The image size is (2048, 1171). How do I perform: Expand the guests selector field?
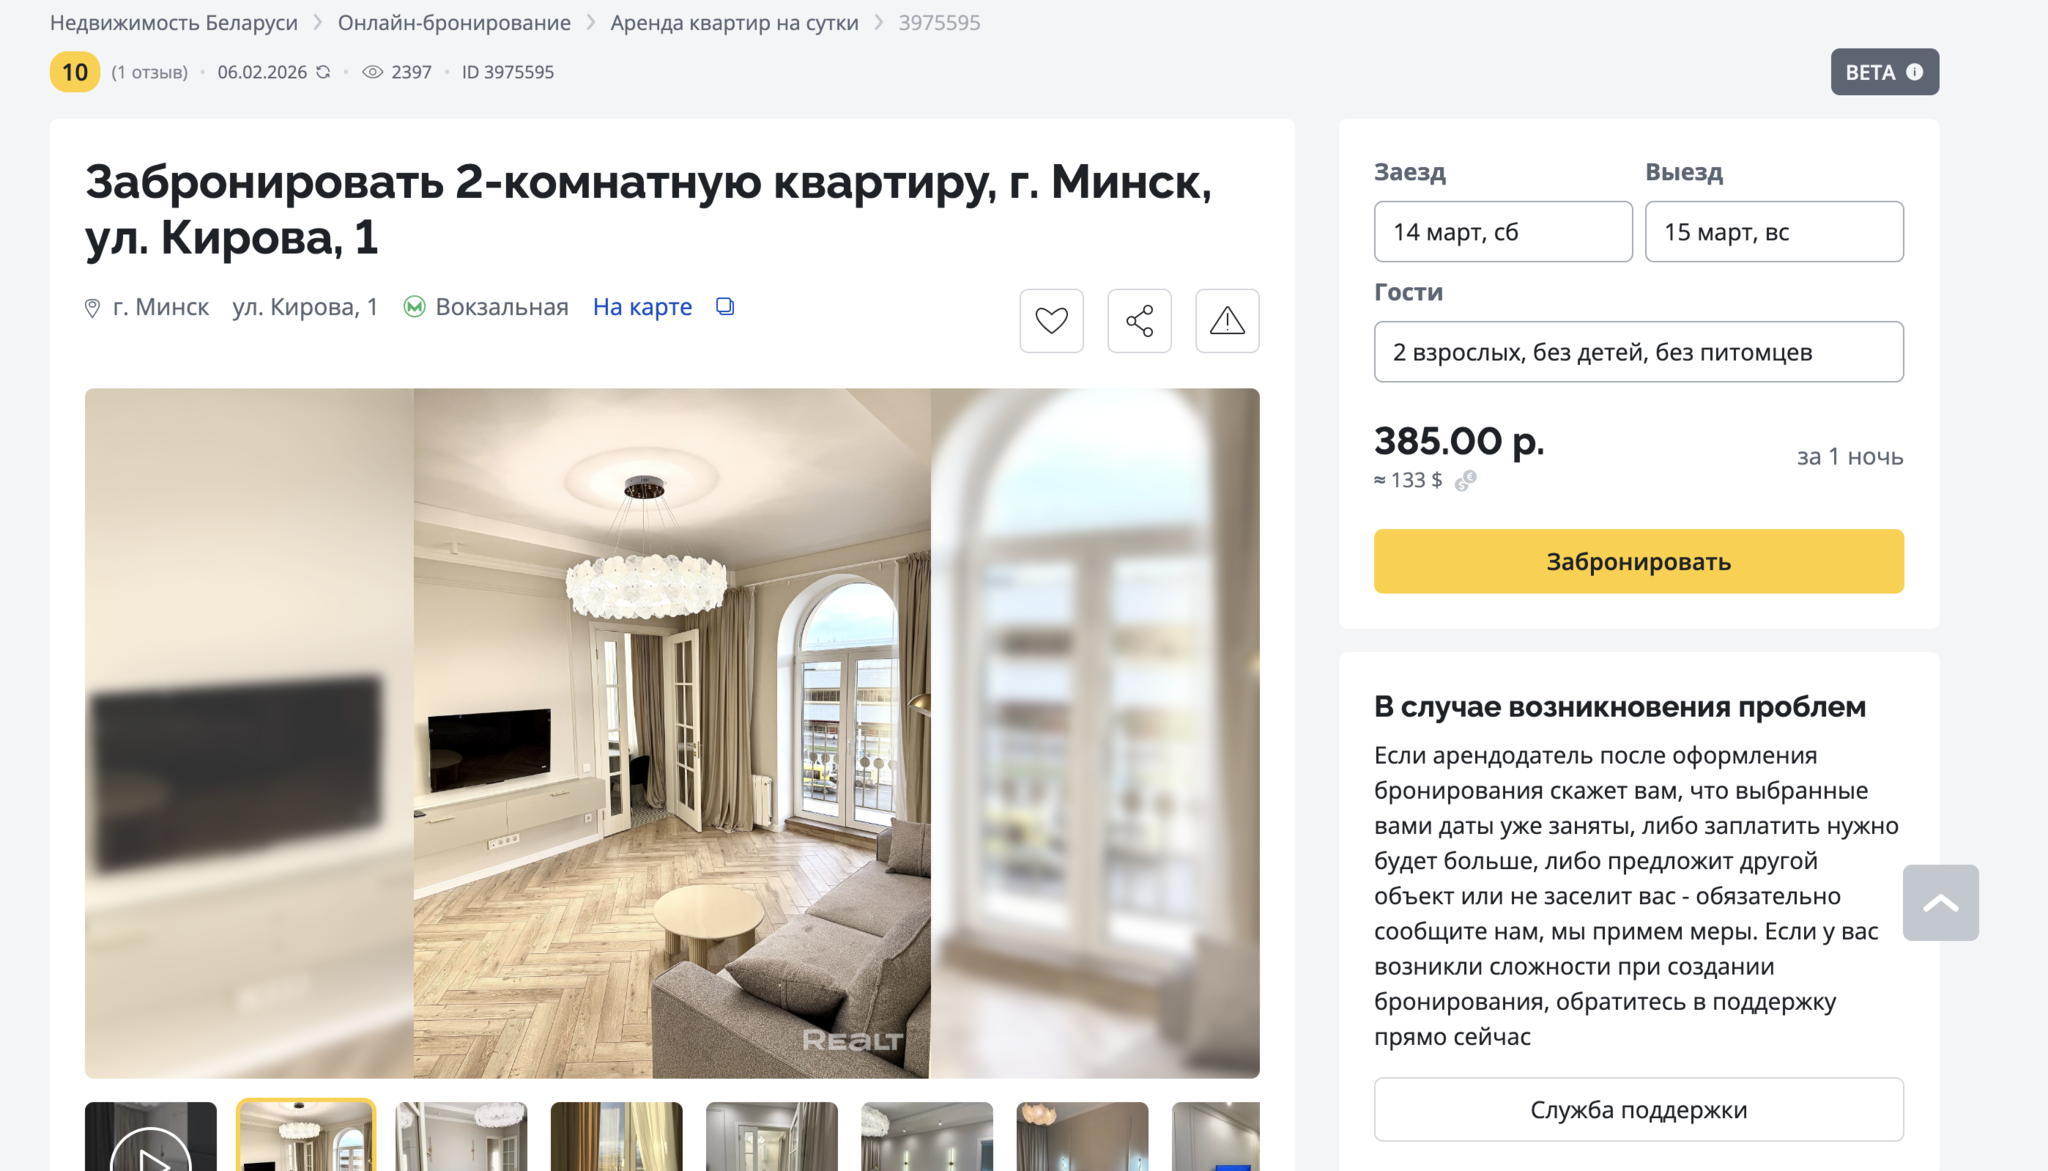point(1638,352)
